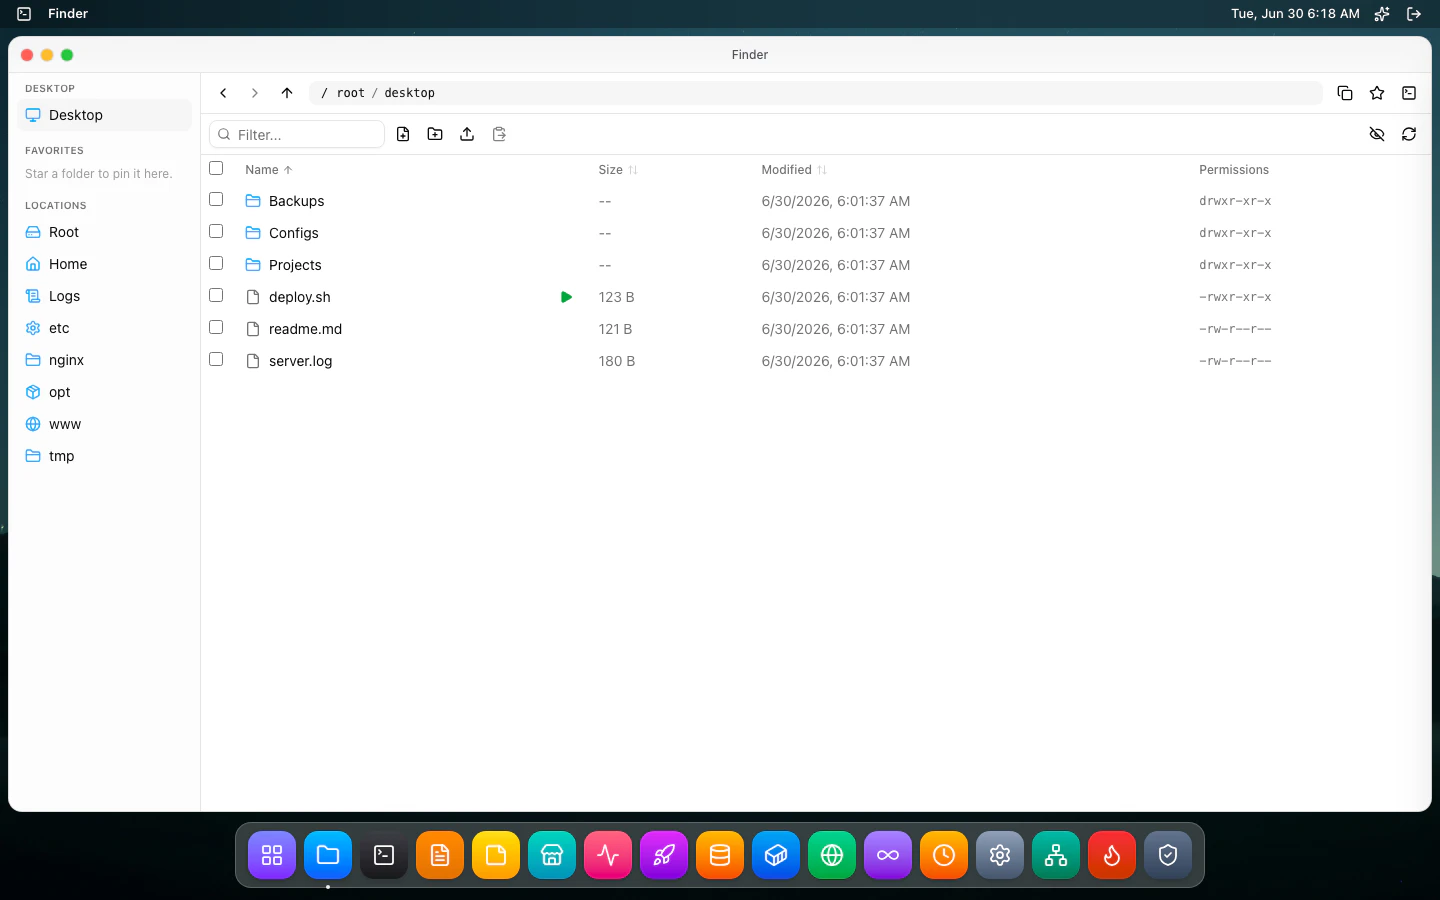This screenshot has height=900, width=1440.
Task: Sort by Size column header
Action: point(618,170)
